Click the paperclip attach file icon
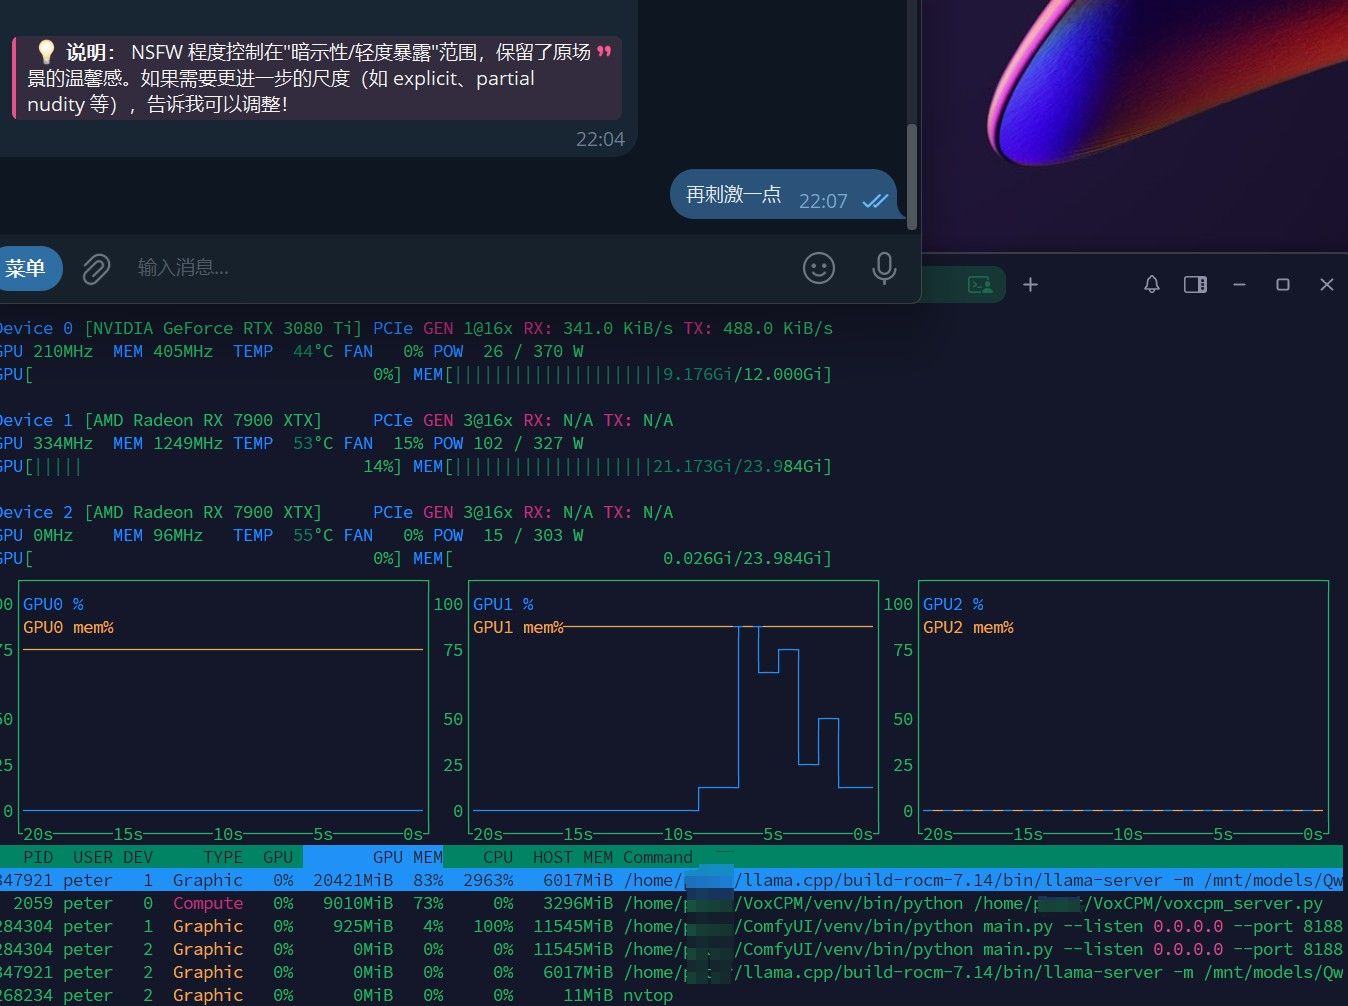 (96, 268)
